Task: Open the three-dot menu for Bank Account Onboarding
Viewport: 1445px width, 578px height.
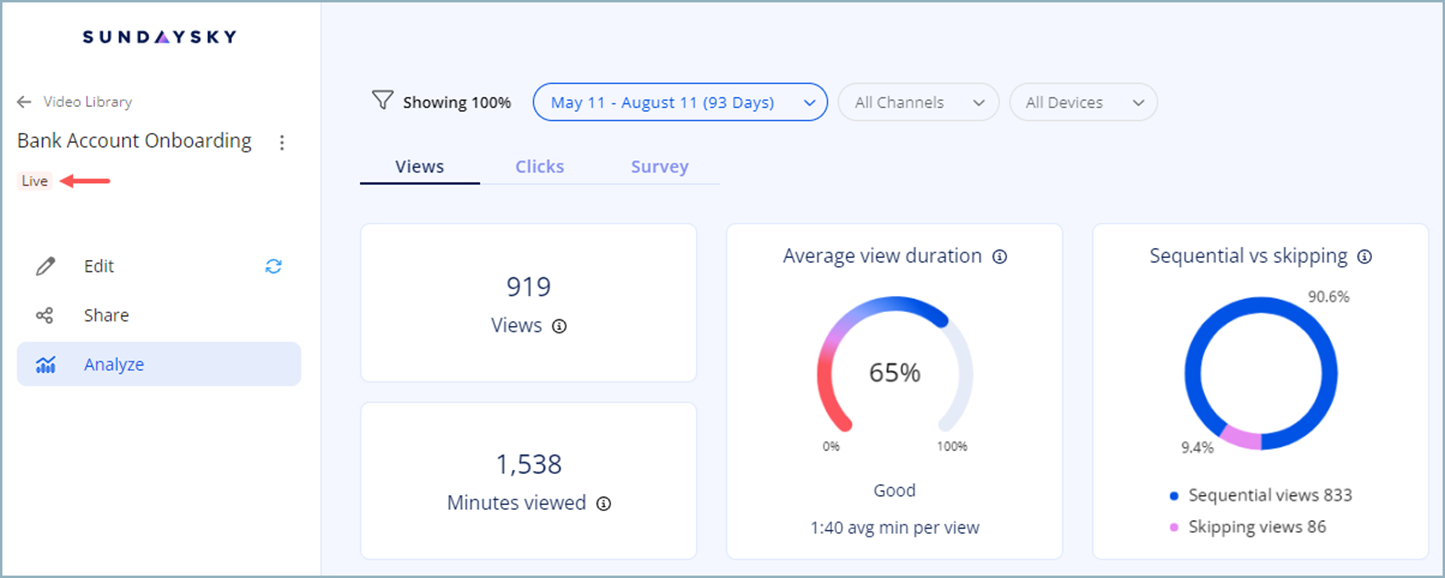Action: tap(282, 143)
